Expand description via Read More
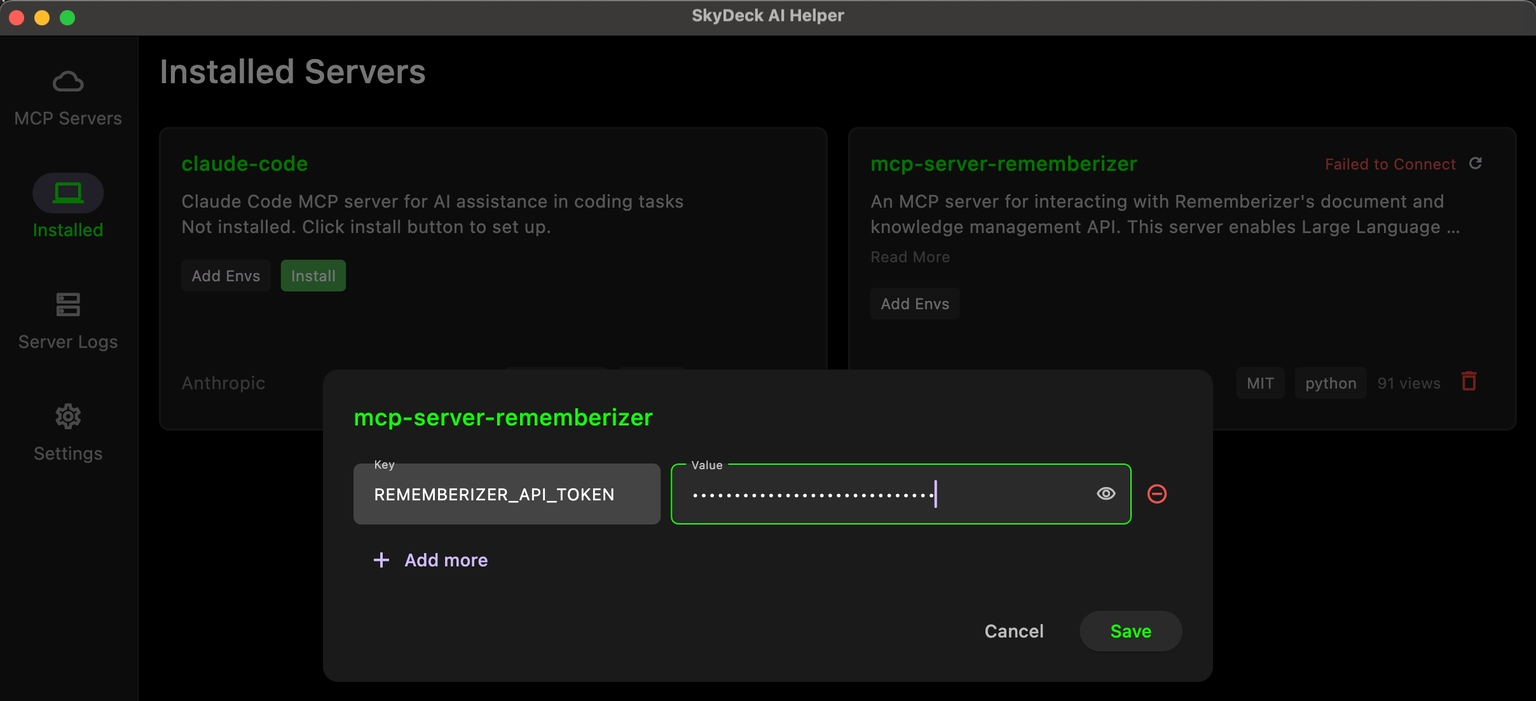The height and width of the screenshot is (701, 1536). click(x=910, y=257)
